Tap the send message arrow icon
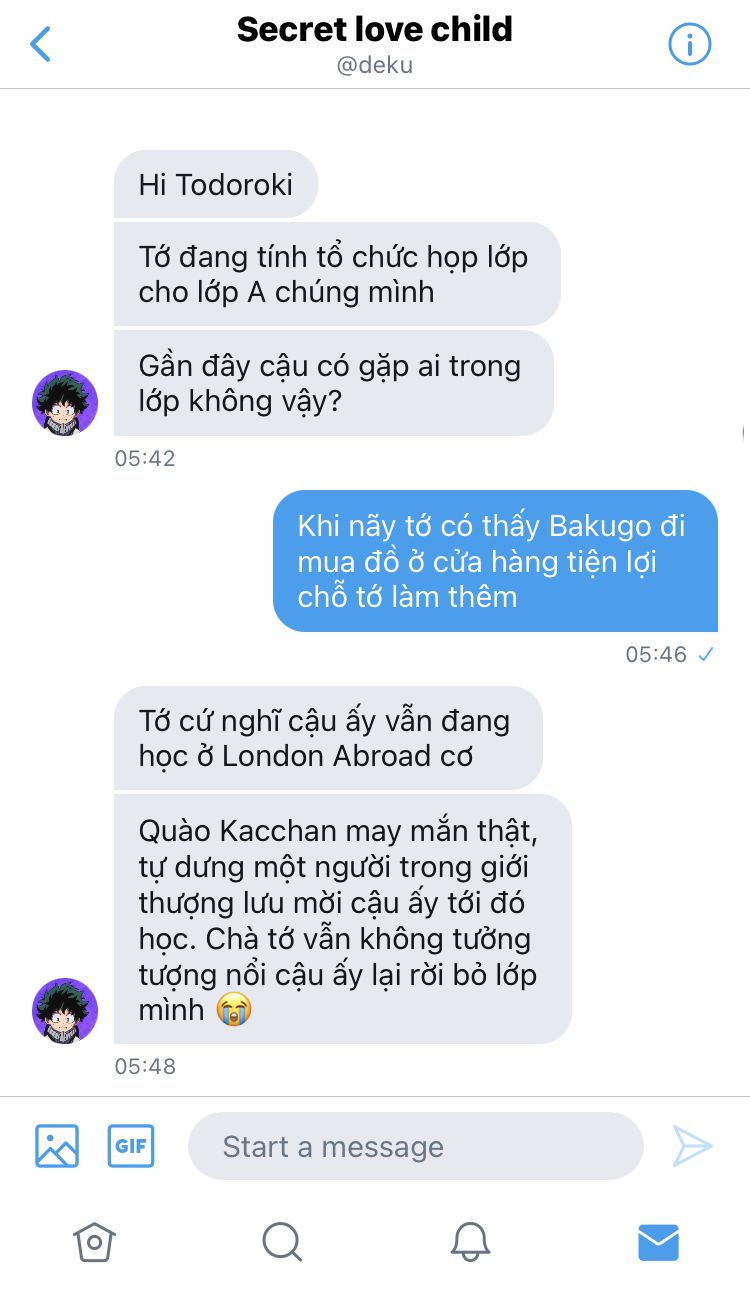750x1294 pixels. tap(692, 1146)
